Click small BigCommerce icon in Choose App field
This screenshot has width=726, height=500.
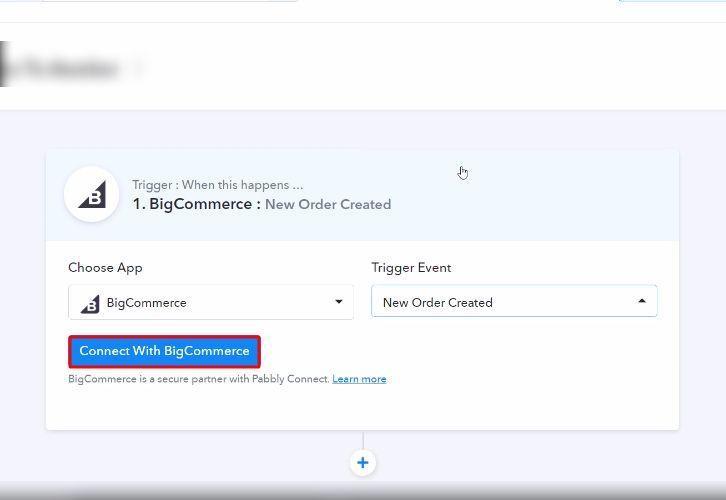click(x=90, y=303)
